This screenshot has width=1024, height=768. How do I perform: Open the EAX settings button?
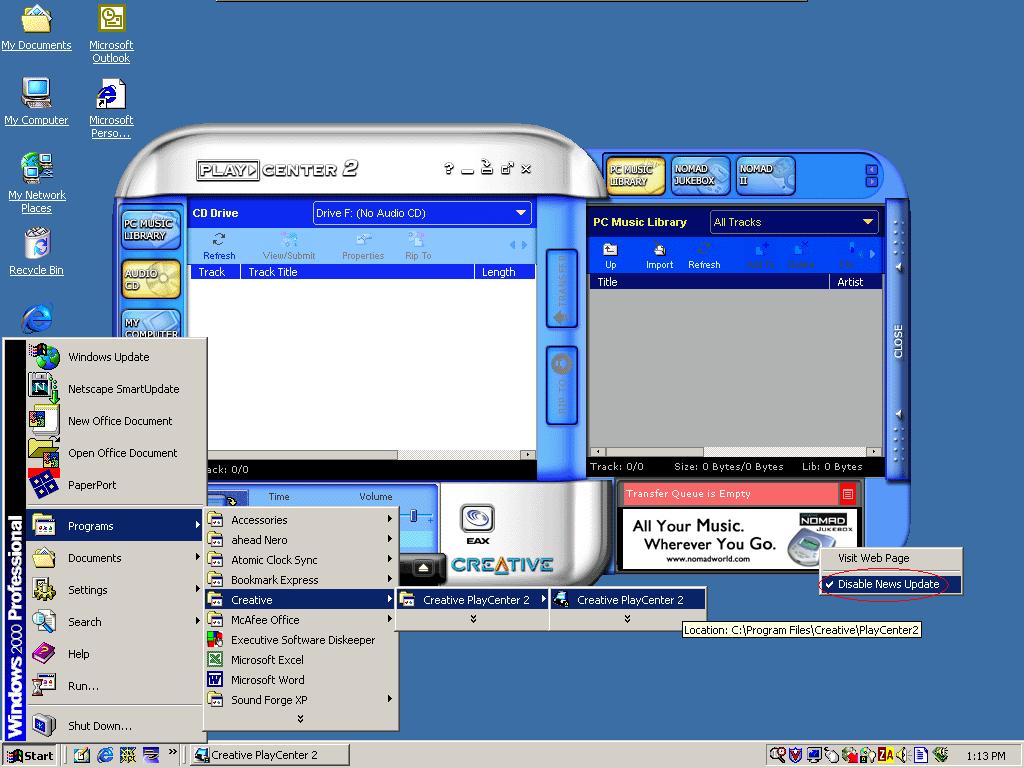(477, 520)
